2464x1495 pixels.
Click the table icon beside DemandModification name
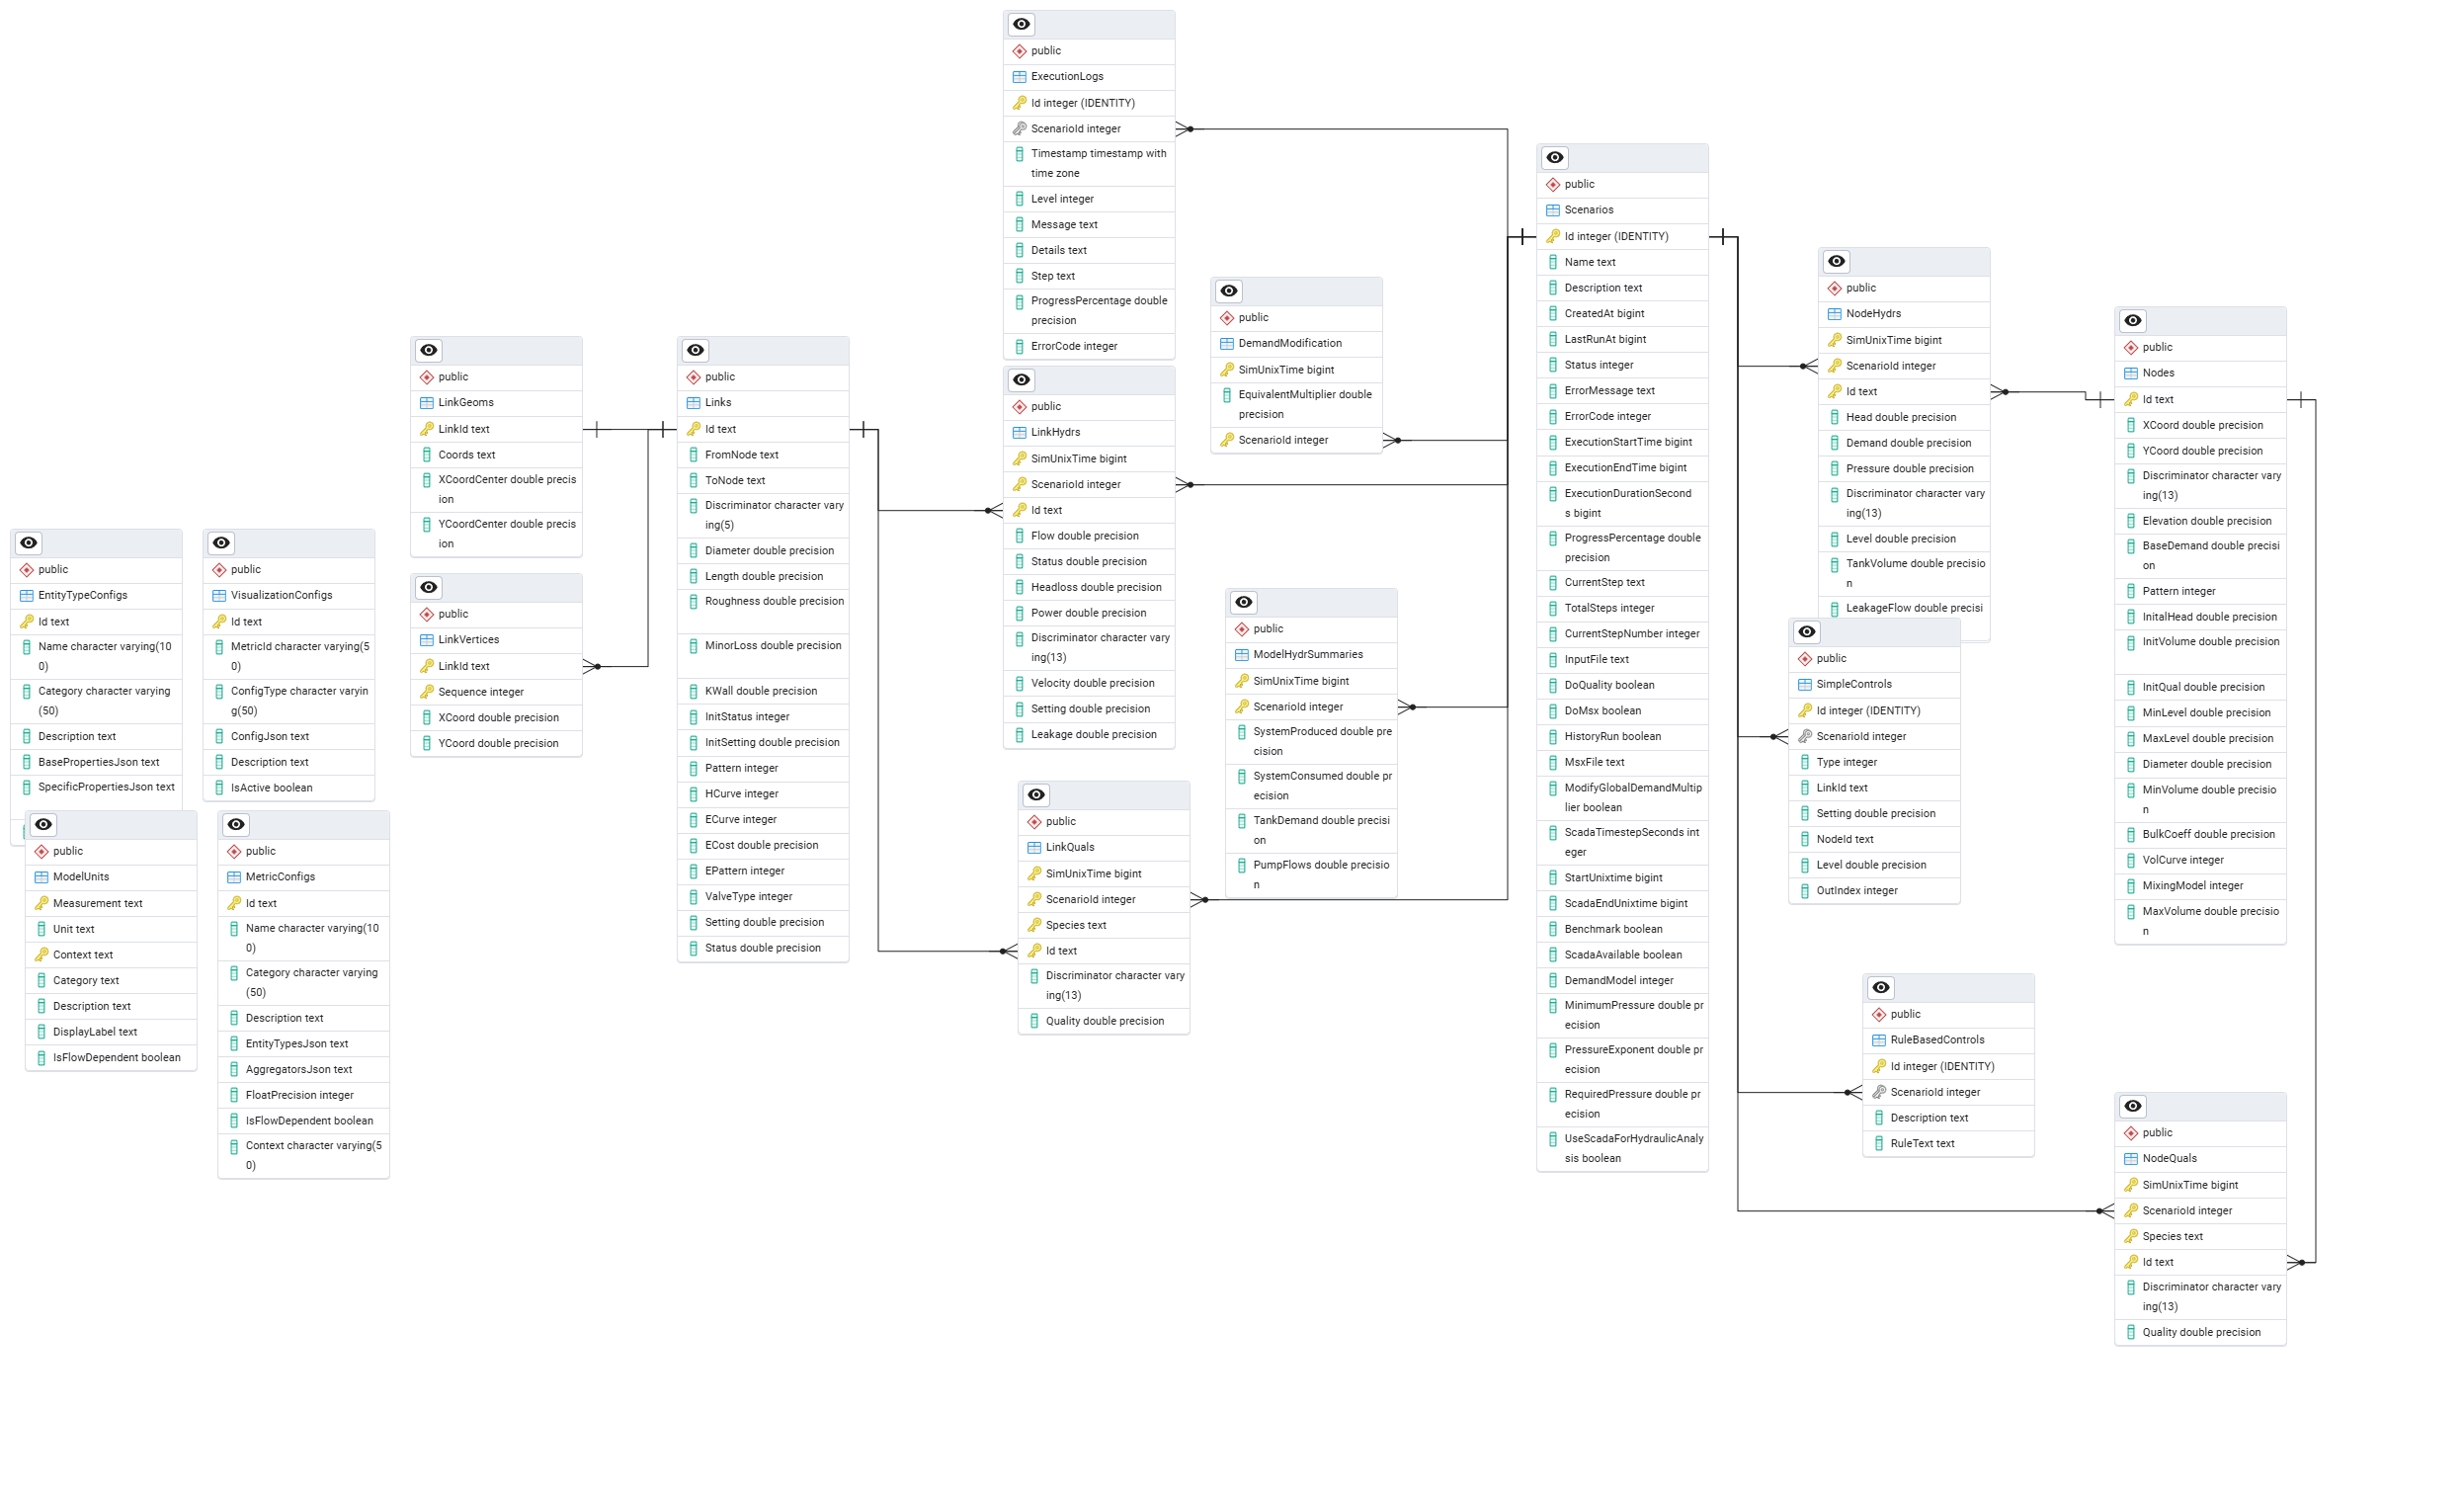coord(1227,344)
